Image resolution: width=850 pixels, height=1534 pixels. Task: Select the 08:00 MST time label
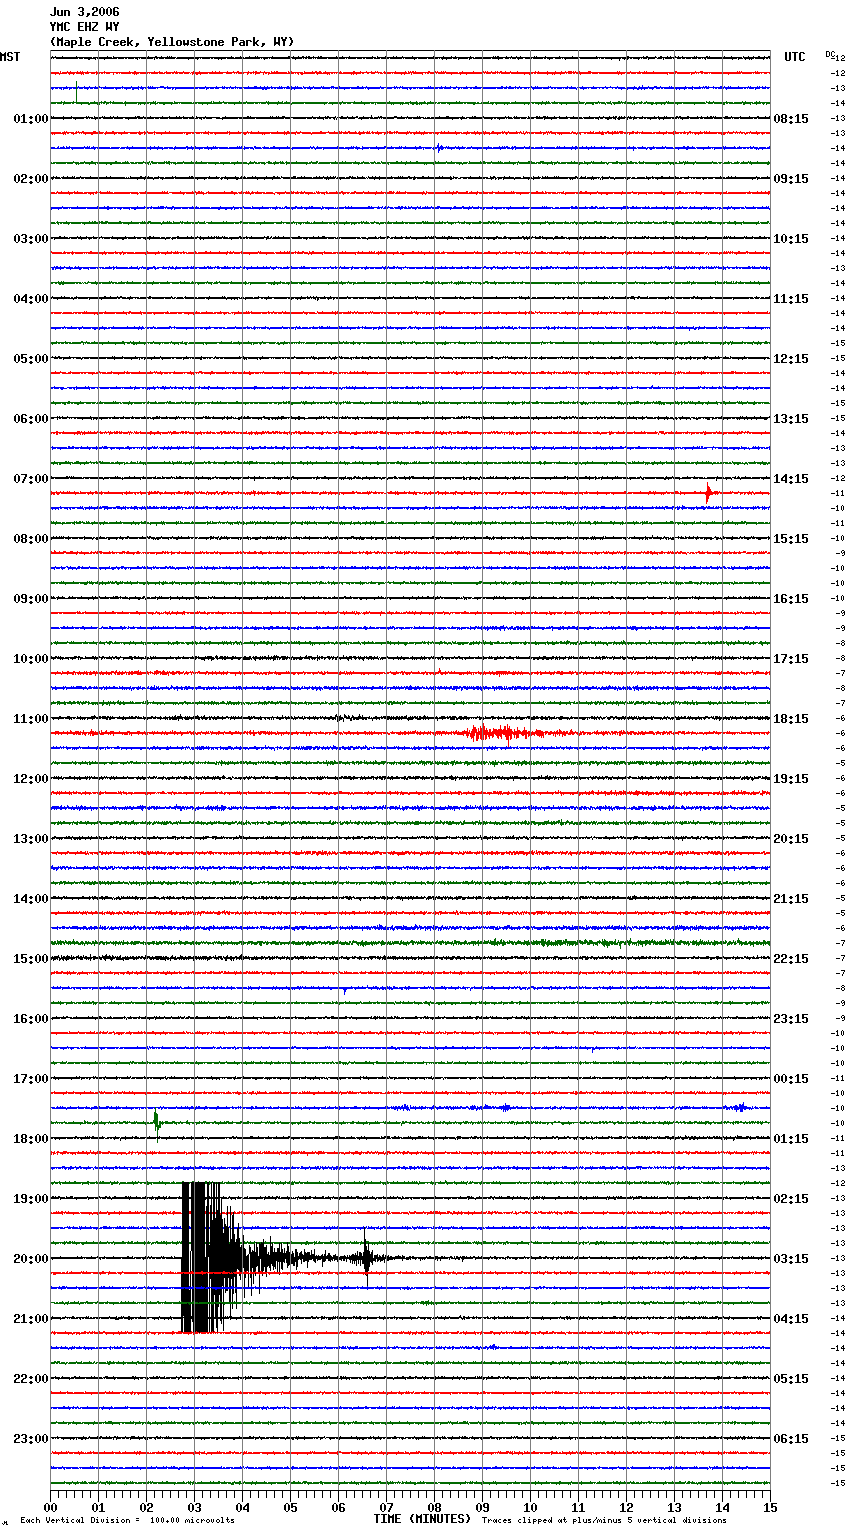(31, 539)
